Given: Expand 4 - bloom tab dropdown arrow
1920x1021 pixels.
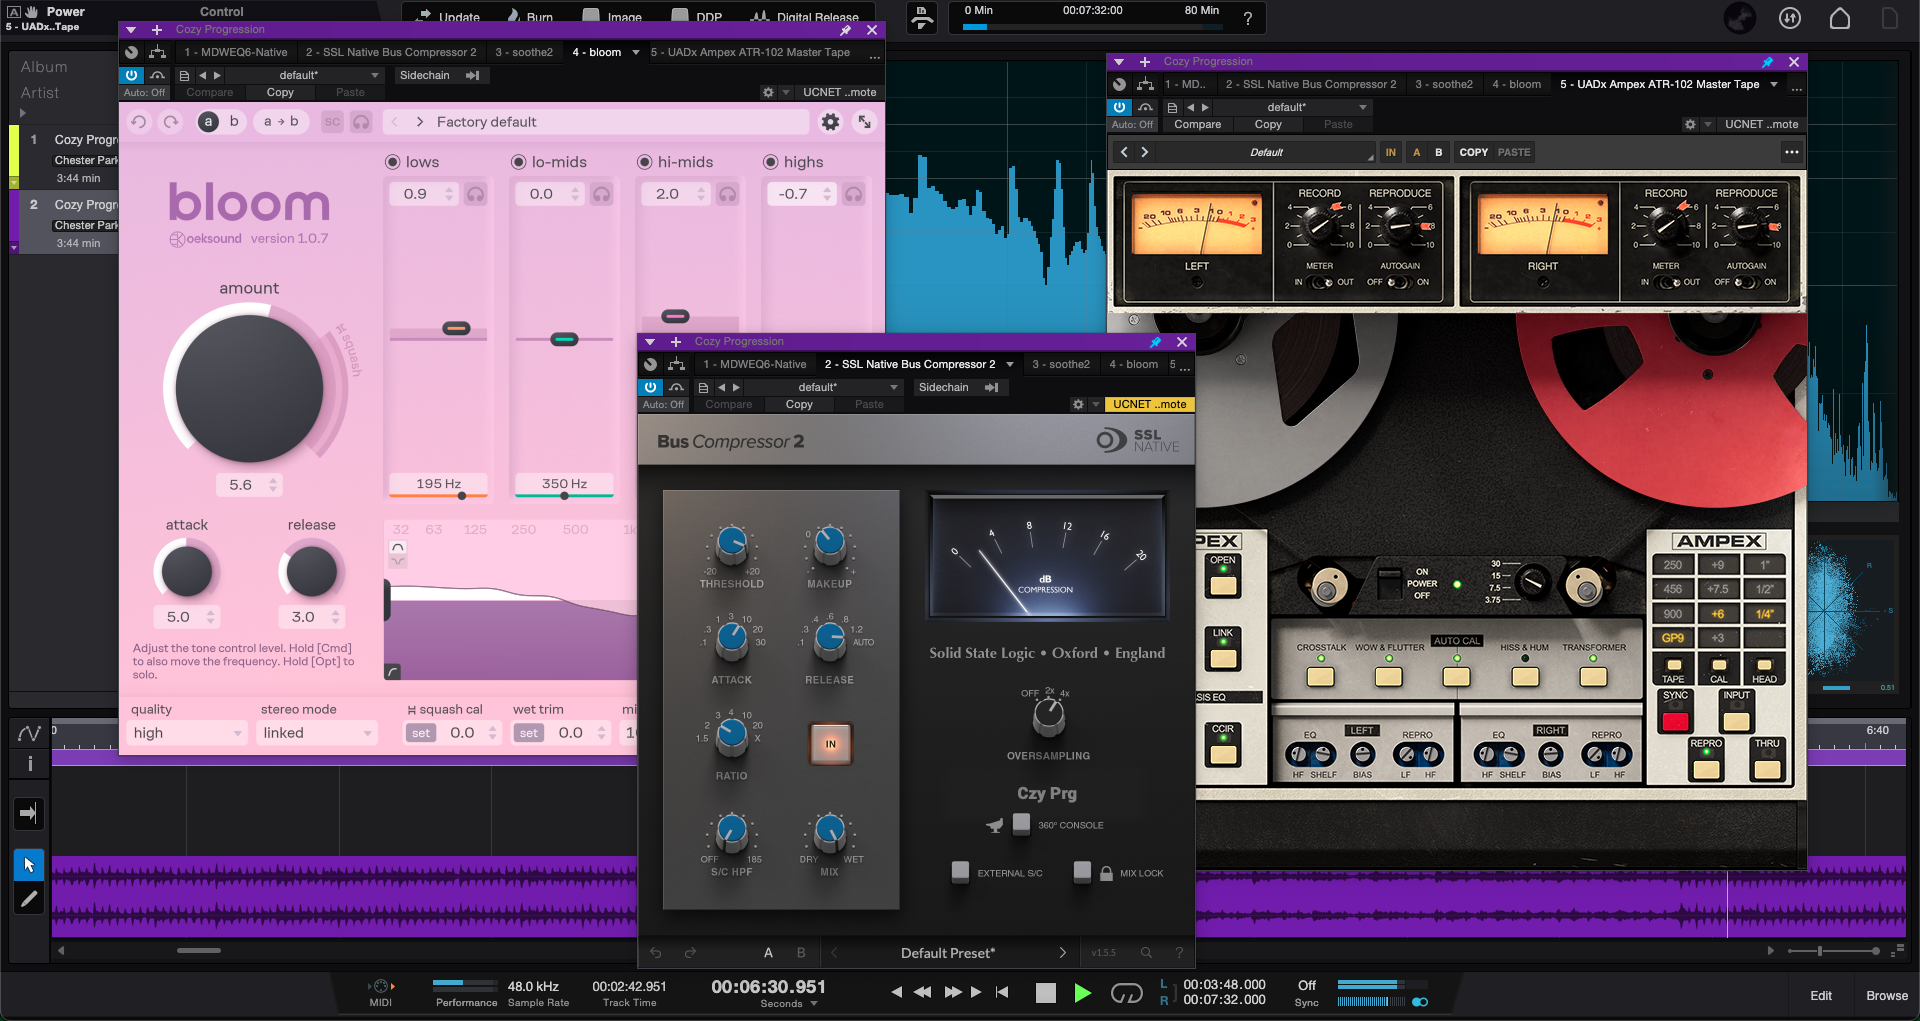Looking at the screenshot, I should point(636,52).
